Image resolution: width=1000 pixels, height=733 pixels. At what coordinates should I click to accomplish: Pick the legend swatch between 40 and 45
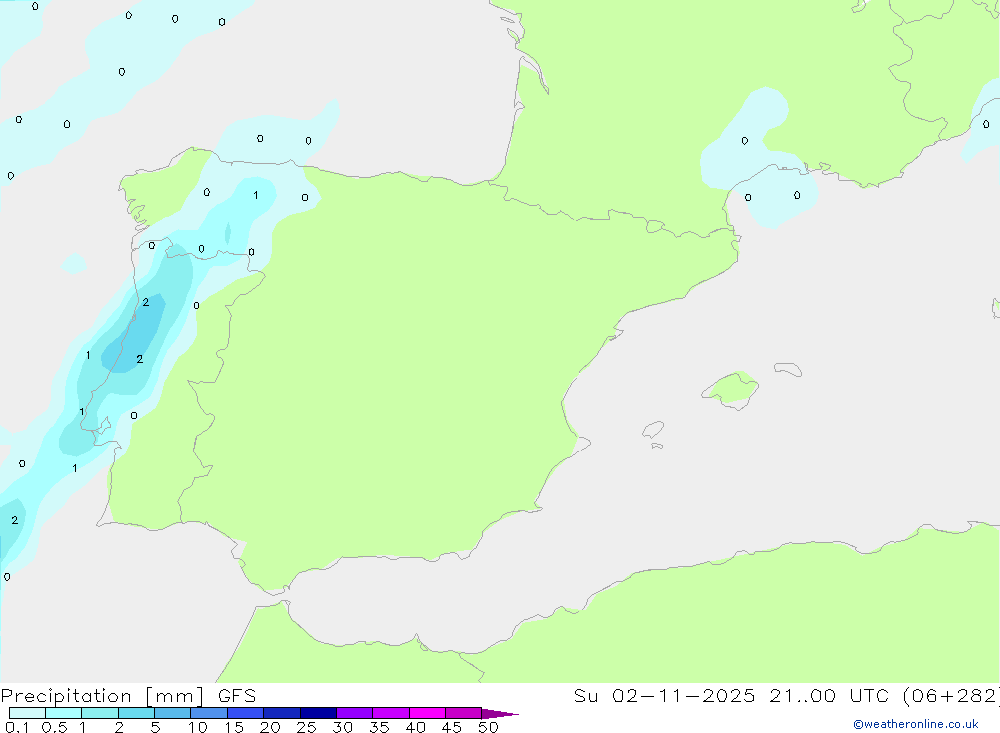[x=427, y=713]
